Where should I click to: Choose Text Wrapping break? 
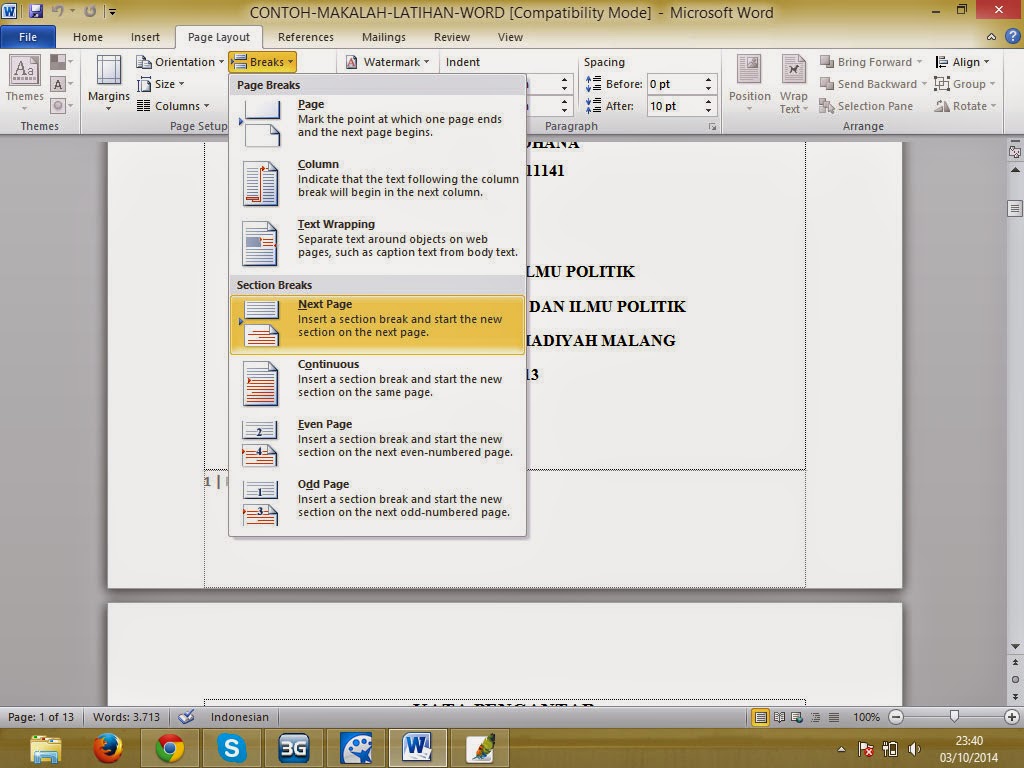point(377,244)
